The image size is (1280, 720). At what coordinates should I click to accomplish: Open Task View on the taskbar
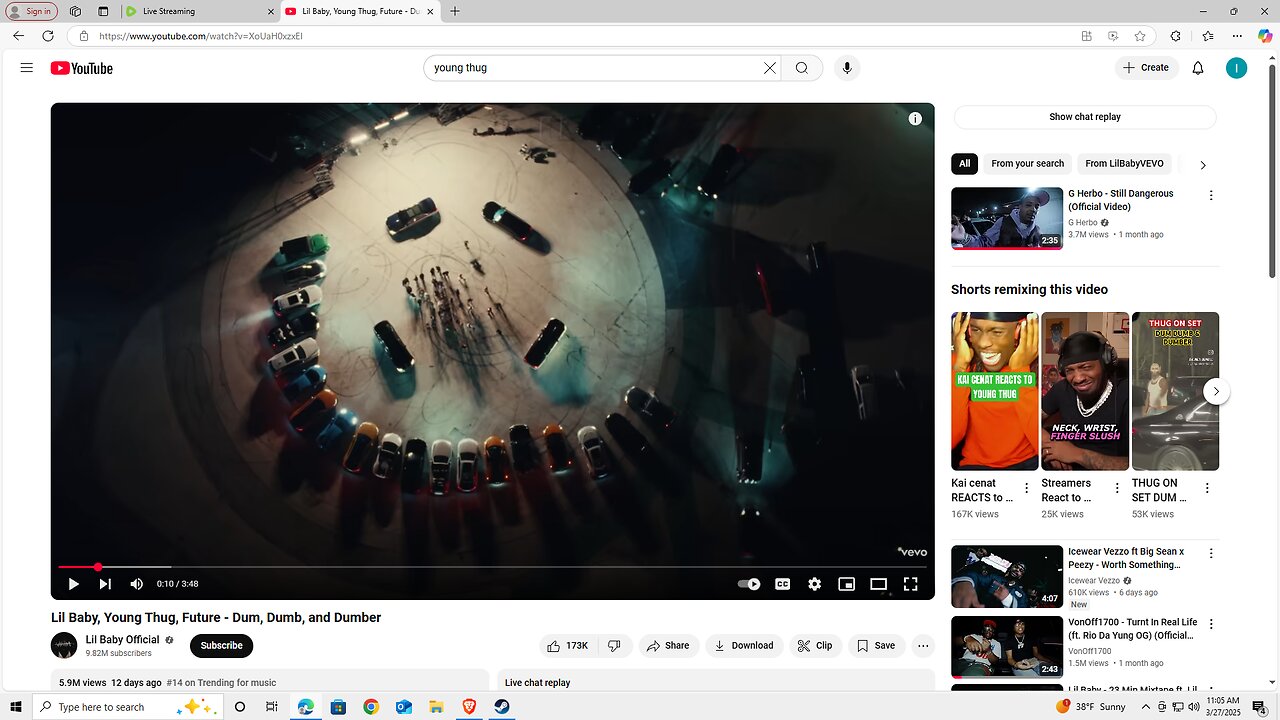pos(271,707)
